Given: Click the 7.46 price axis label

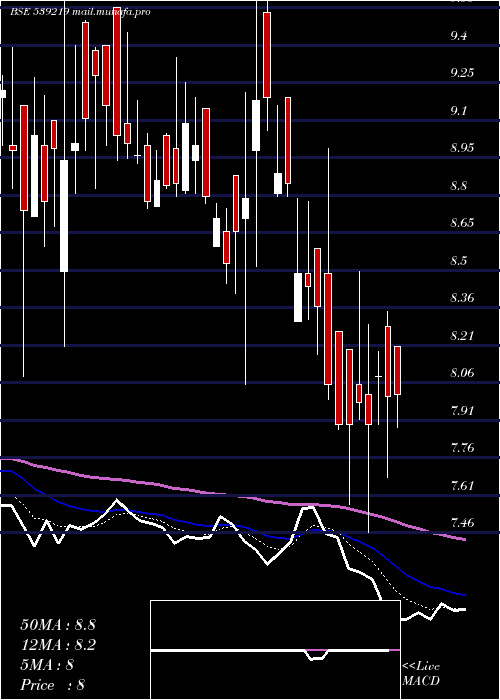Looking at the screenshot, I should pyautogui.click(x=462, y=523).
